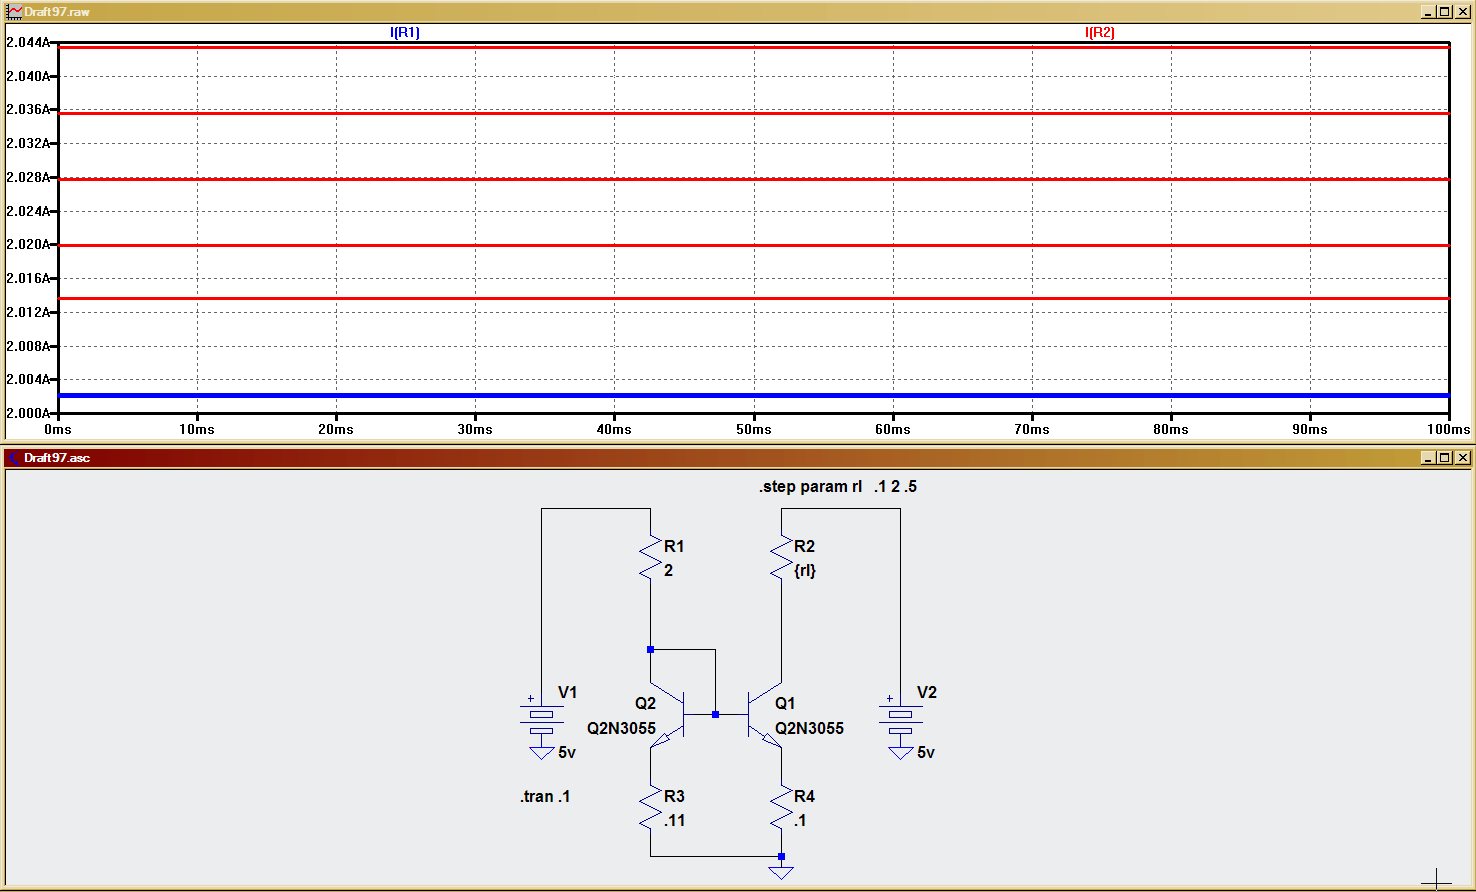Screen dimensions: 1476x892
Task: Click the .tran .1 directive text
Action: tap(545, 797)
